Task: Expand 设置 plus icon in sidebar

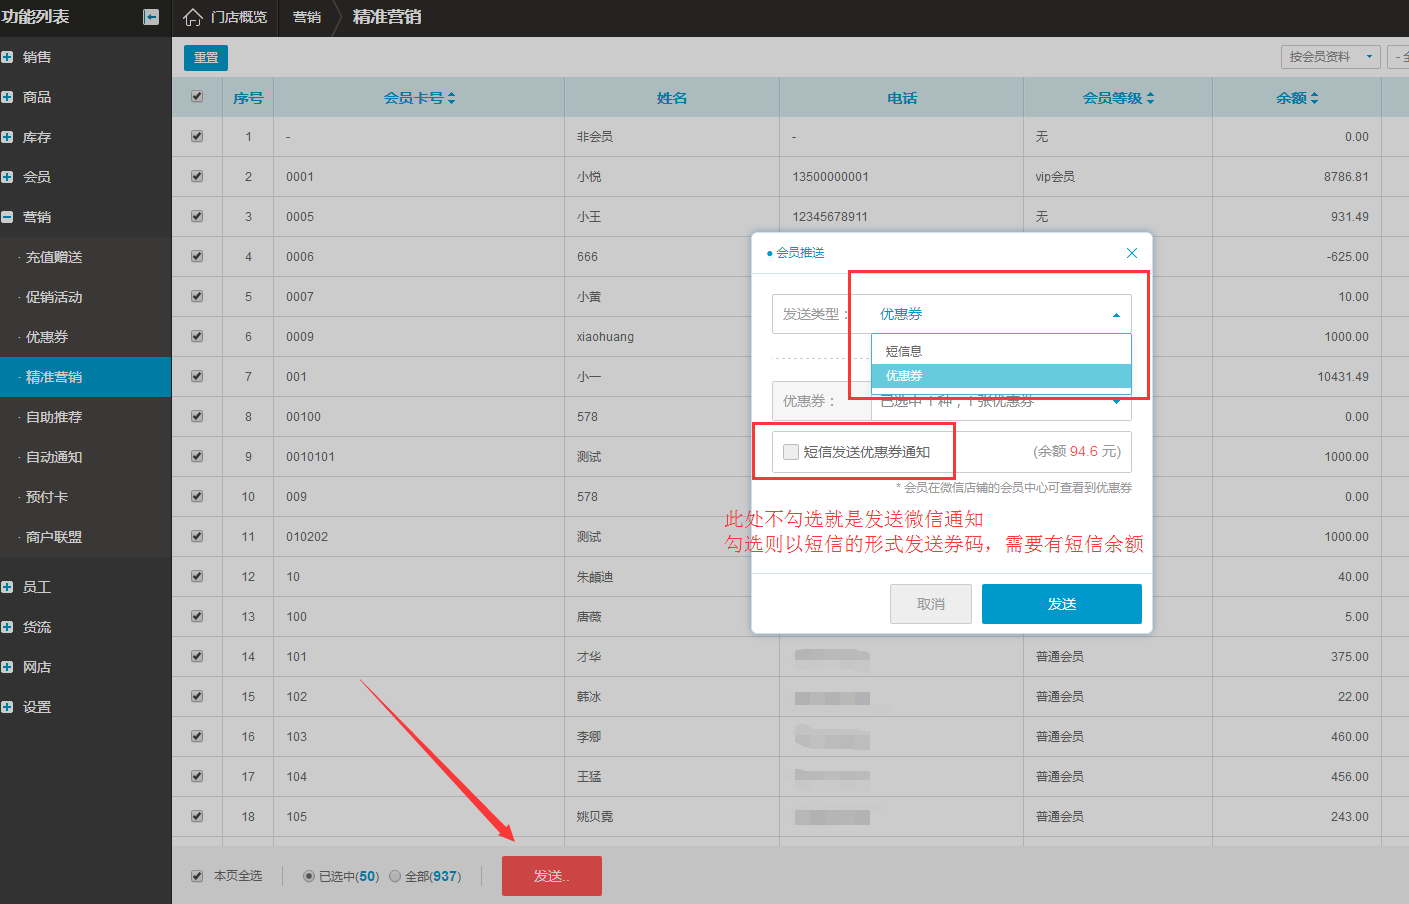Action: 7,707
